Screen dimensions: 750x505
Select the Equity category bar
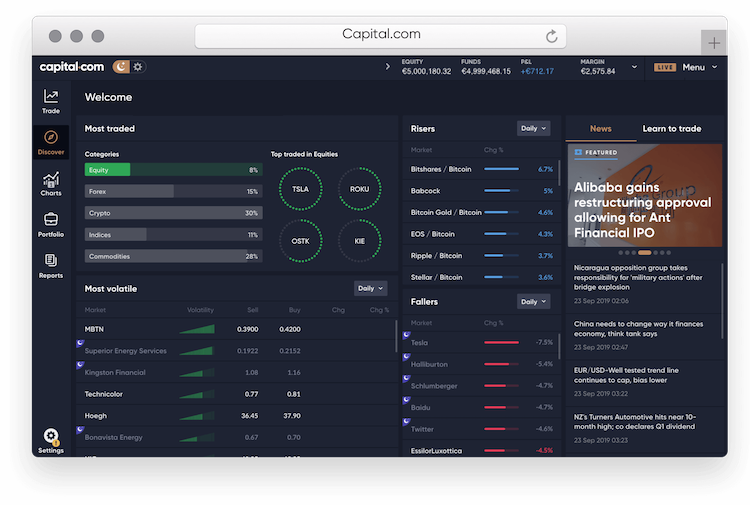pos(174,170)
